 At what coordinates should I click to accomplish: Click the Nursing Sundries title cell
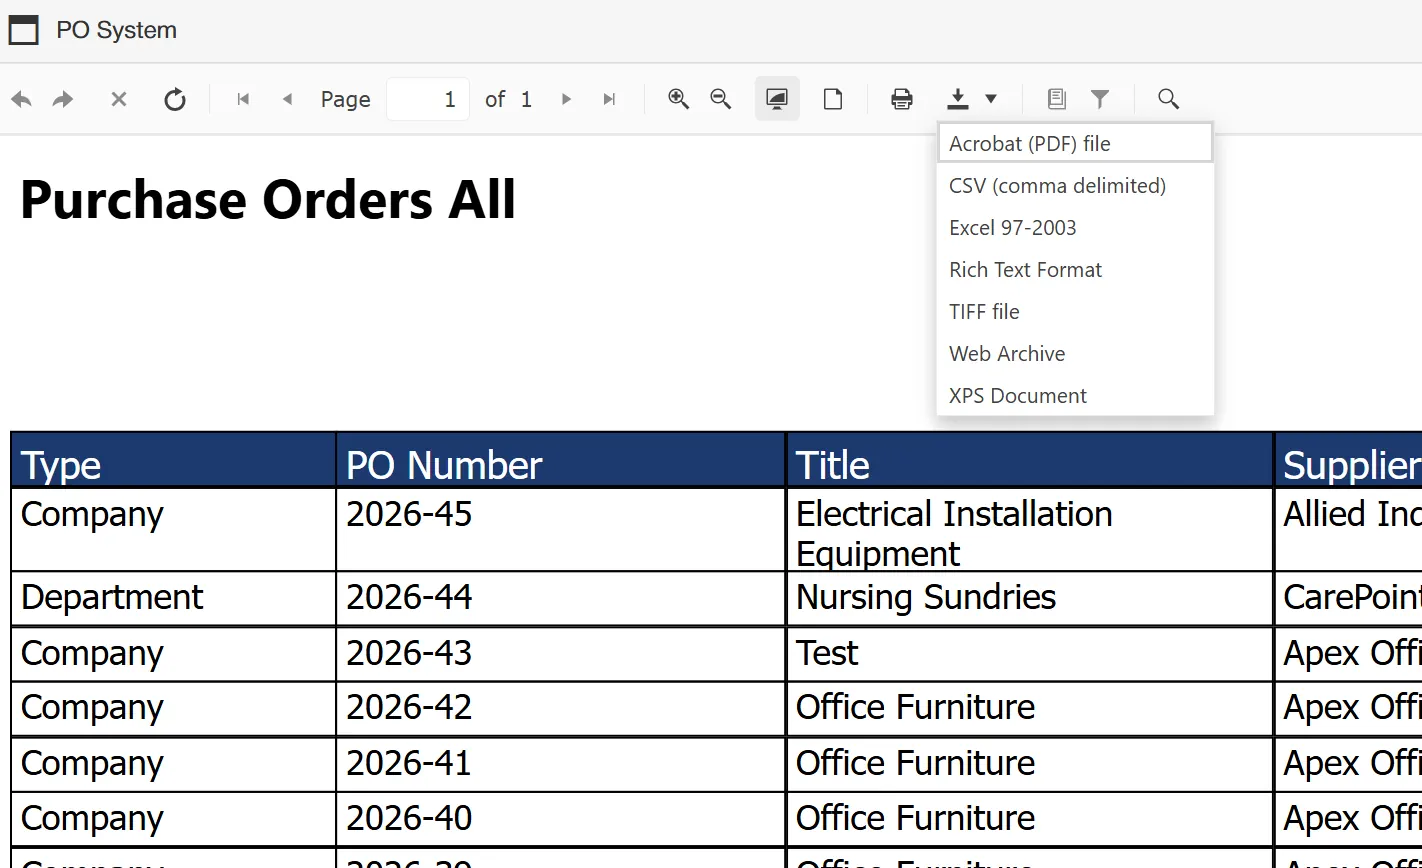coord(1030,598)
